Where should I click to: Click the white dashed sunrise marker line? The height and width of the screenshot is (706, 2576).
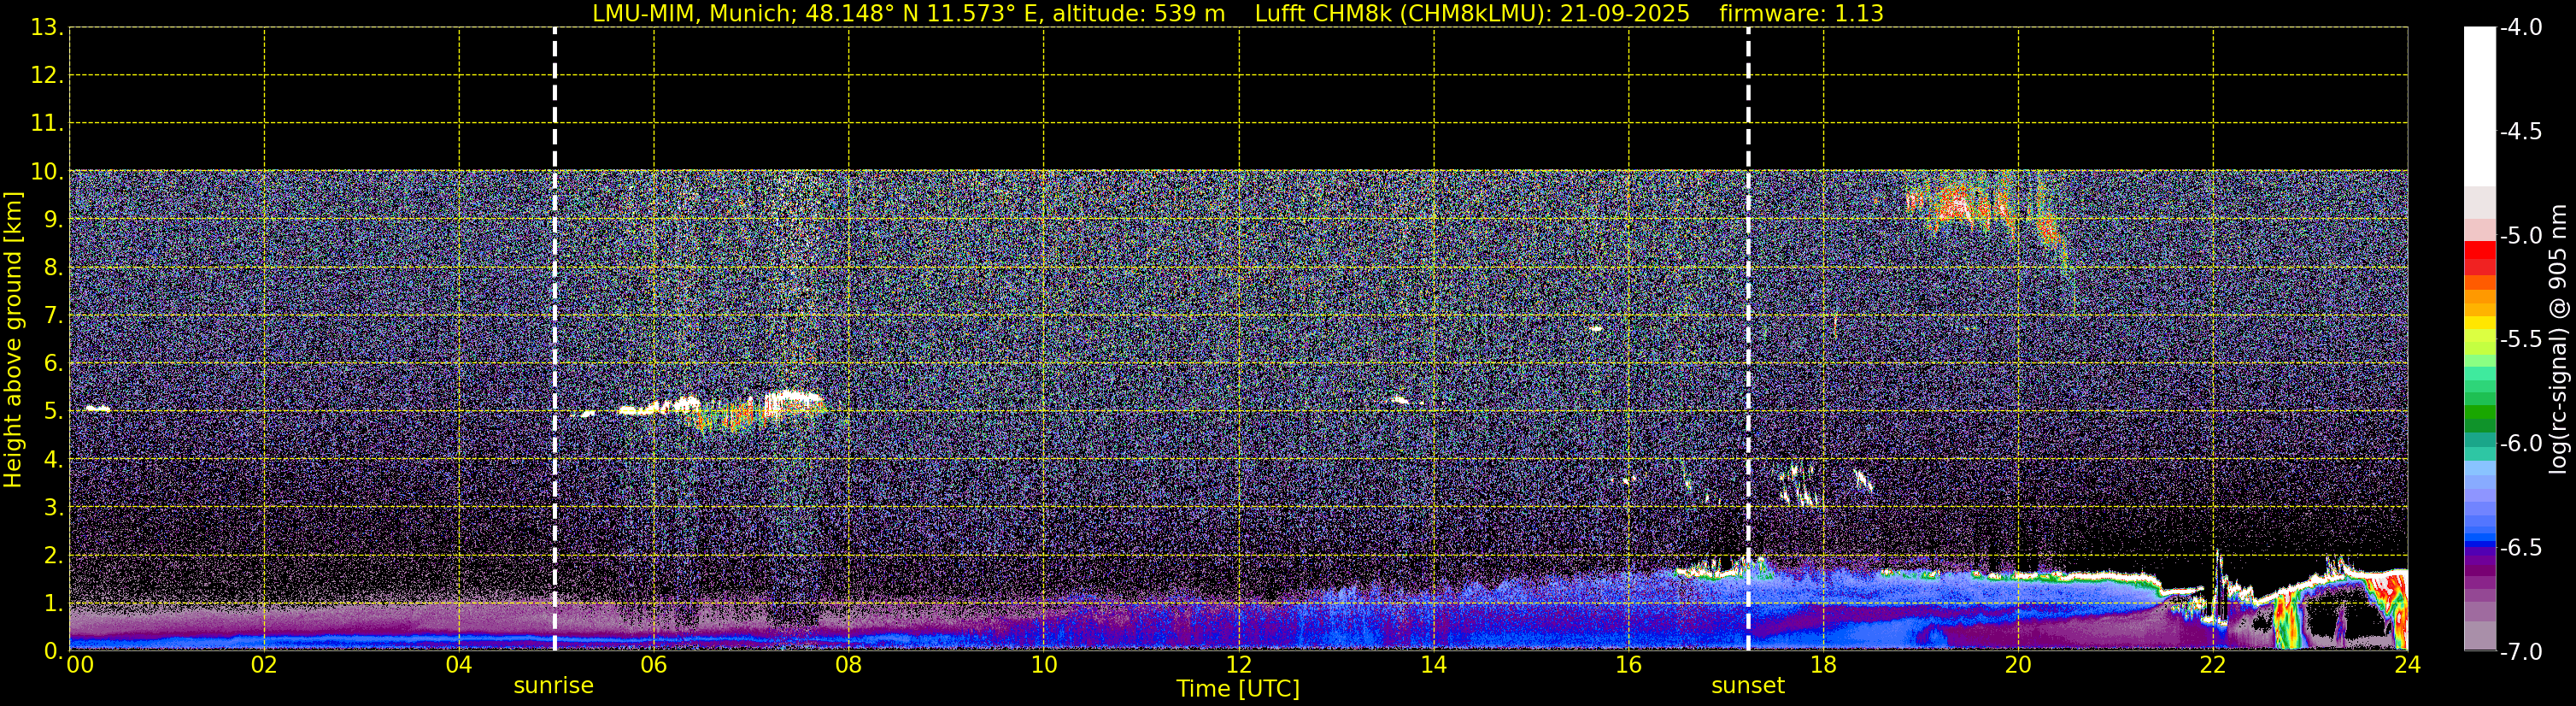[555, 339]
